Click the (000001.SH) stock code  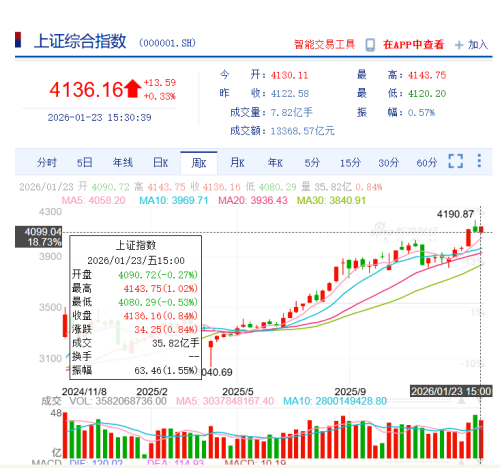[x=167, y=43]
